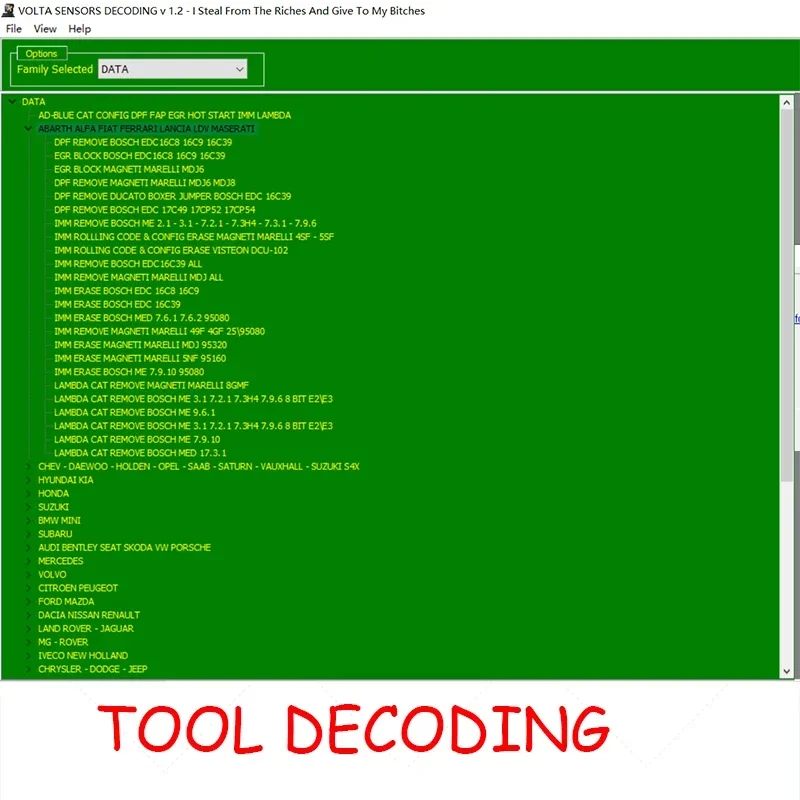Click the HONDA family label
The height and width of the screenshot is (800, 800).
click(54, 493)
